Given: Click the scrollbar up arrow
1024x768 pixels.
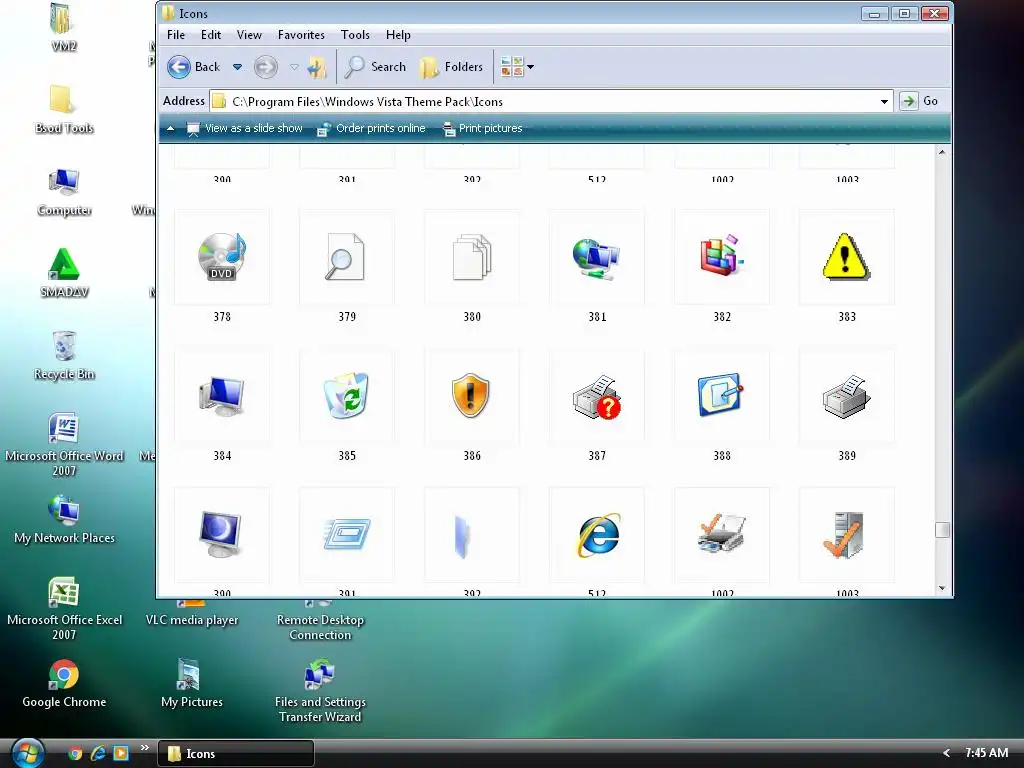Looking at the screenshot, I should coord(942,152).
